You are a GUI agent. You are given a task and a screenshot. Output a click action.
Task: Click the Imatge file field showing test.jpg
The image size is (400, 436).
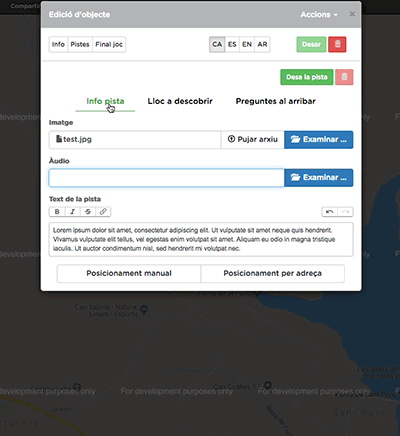tap(135, 139)
